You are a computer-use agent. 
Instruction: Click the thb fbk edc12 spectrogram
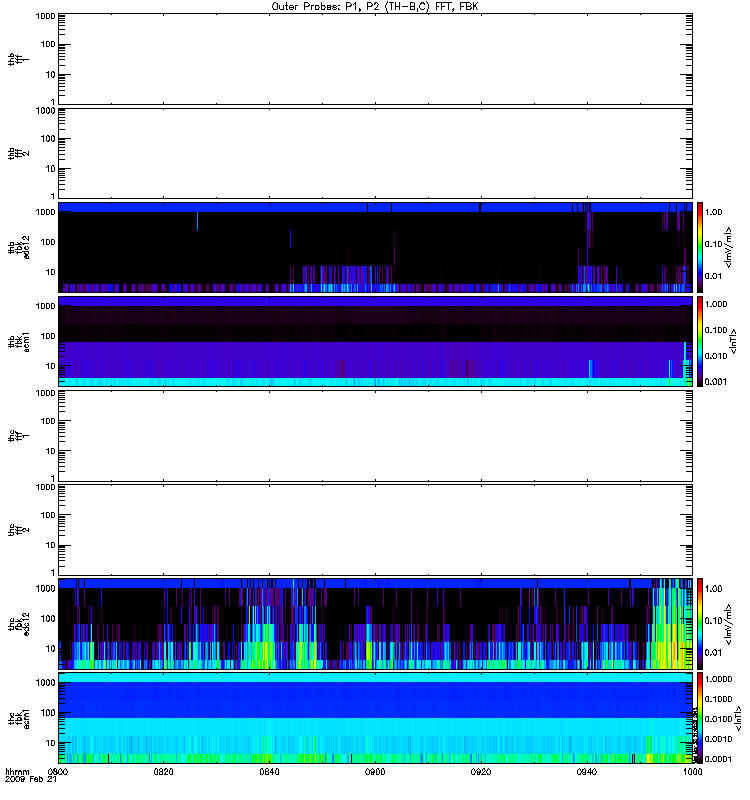coord(375,246)
